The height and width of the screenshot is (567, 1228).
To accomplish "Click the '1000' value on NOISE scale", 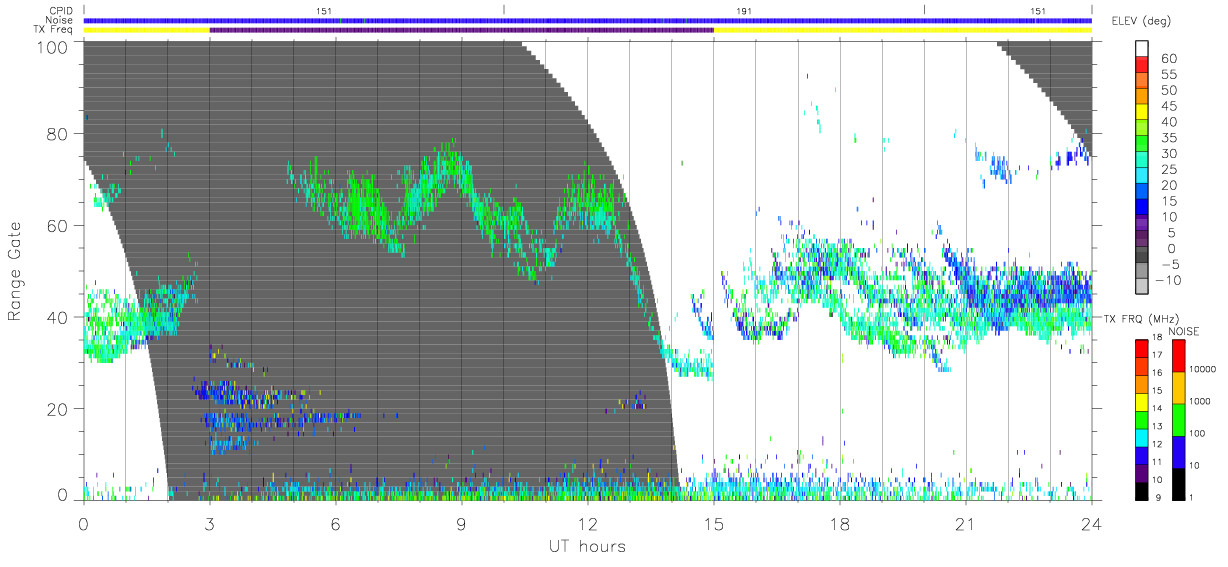I will click(x=1200, y=401).
